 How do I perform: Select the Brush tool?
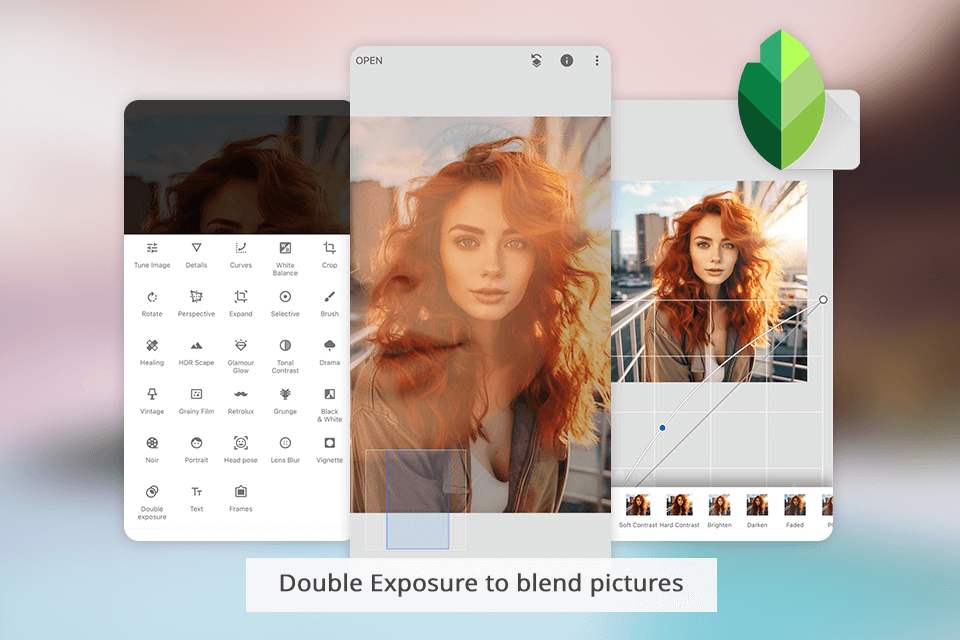click(x=329, y=304)
